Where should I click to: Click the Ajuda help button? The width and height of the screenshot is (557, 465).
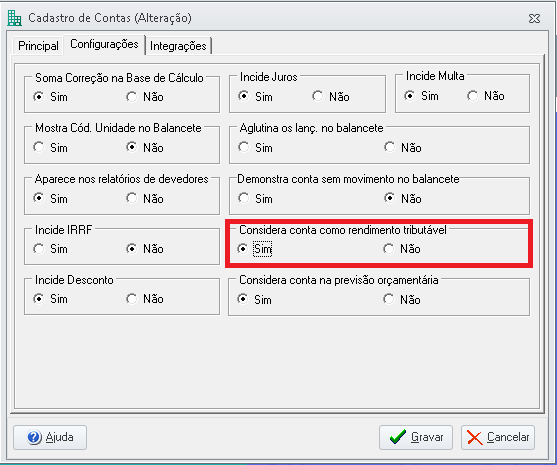point(50,437)
